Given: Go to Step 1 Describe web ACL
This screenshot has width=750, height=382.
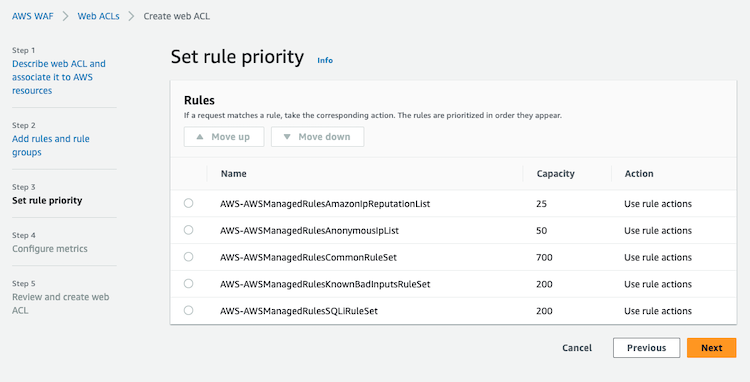Looking at the screenshot, I should tap(59, 77).
